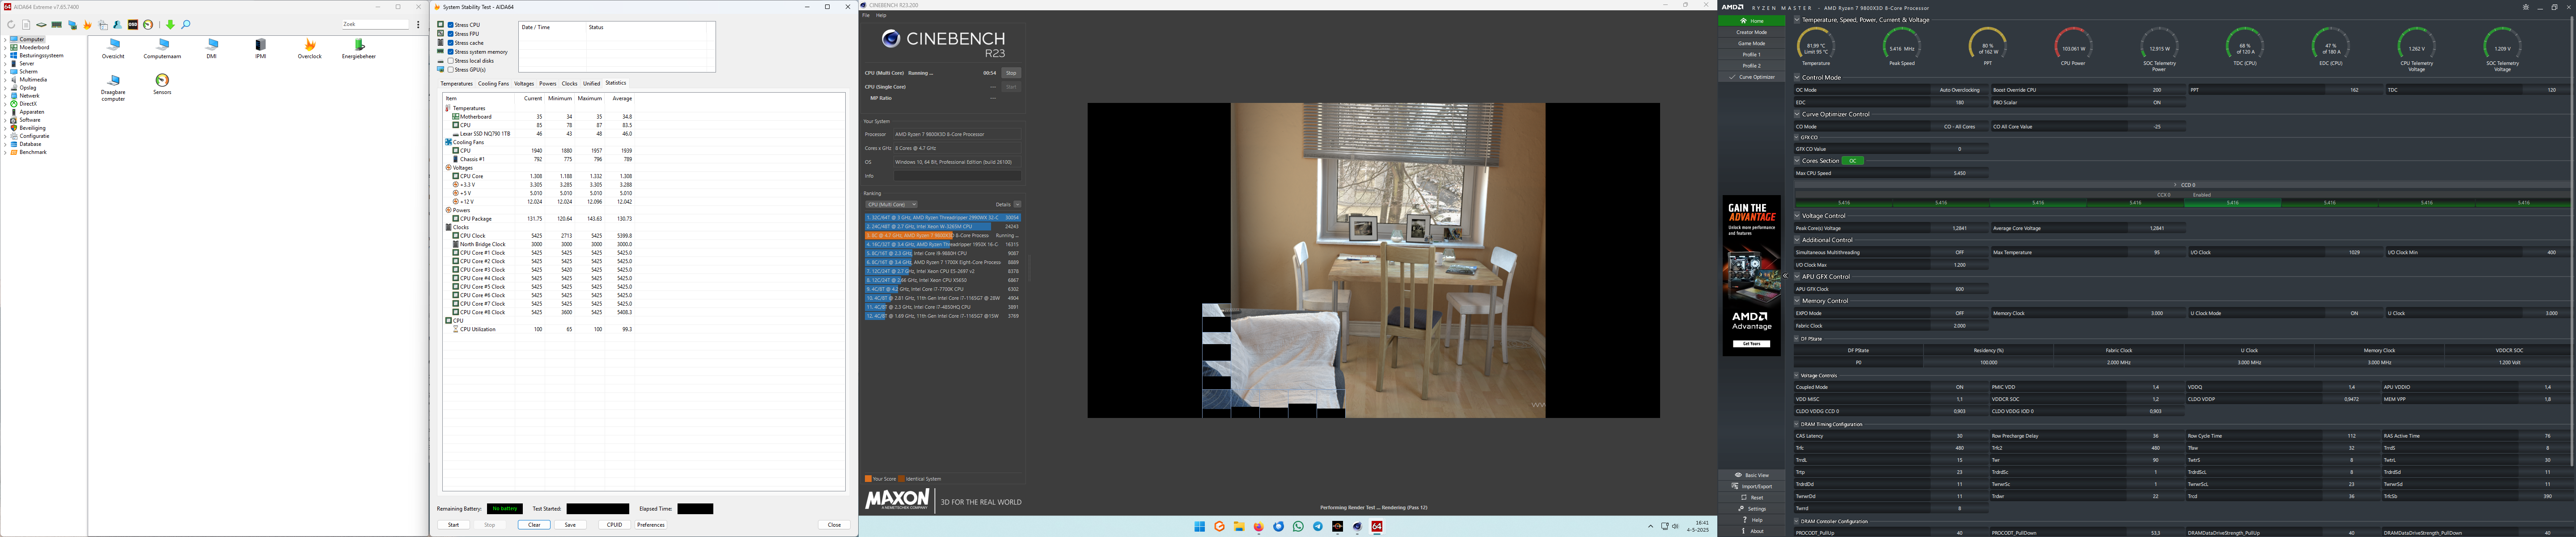The height and width of the screenshot is (537, 2576).
Task: Enable the Stress local disks checkbox
Action: tap(451, 61)
